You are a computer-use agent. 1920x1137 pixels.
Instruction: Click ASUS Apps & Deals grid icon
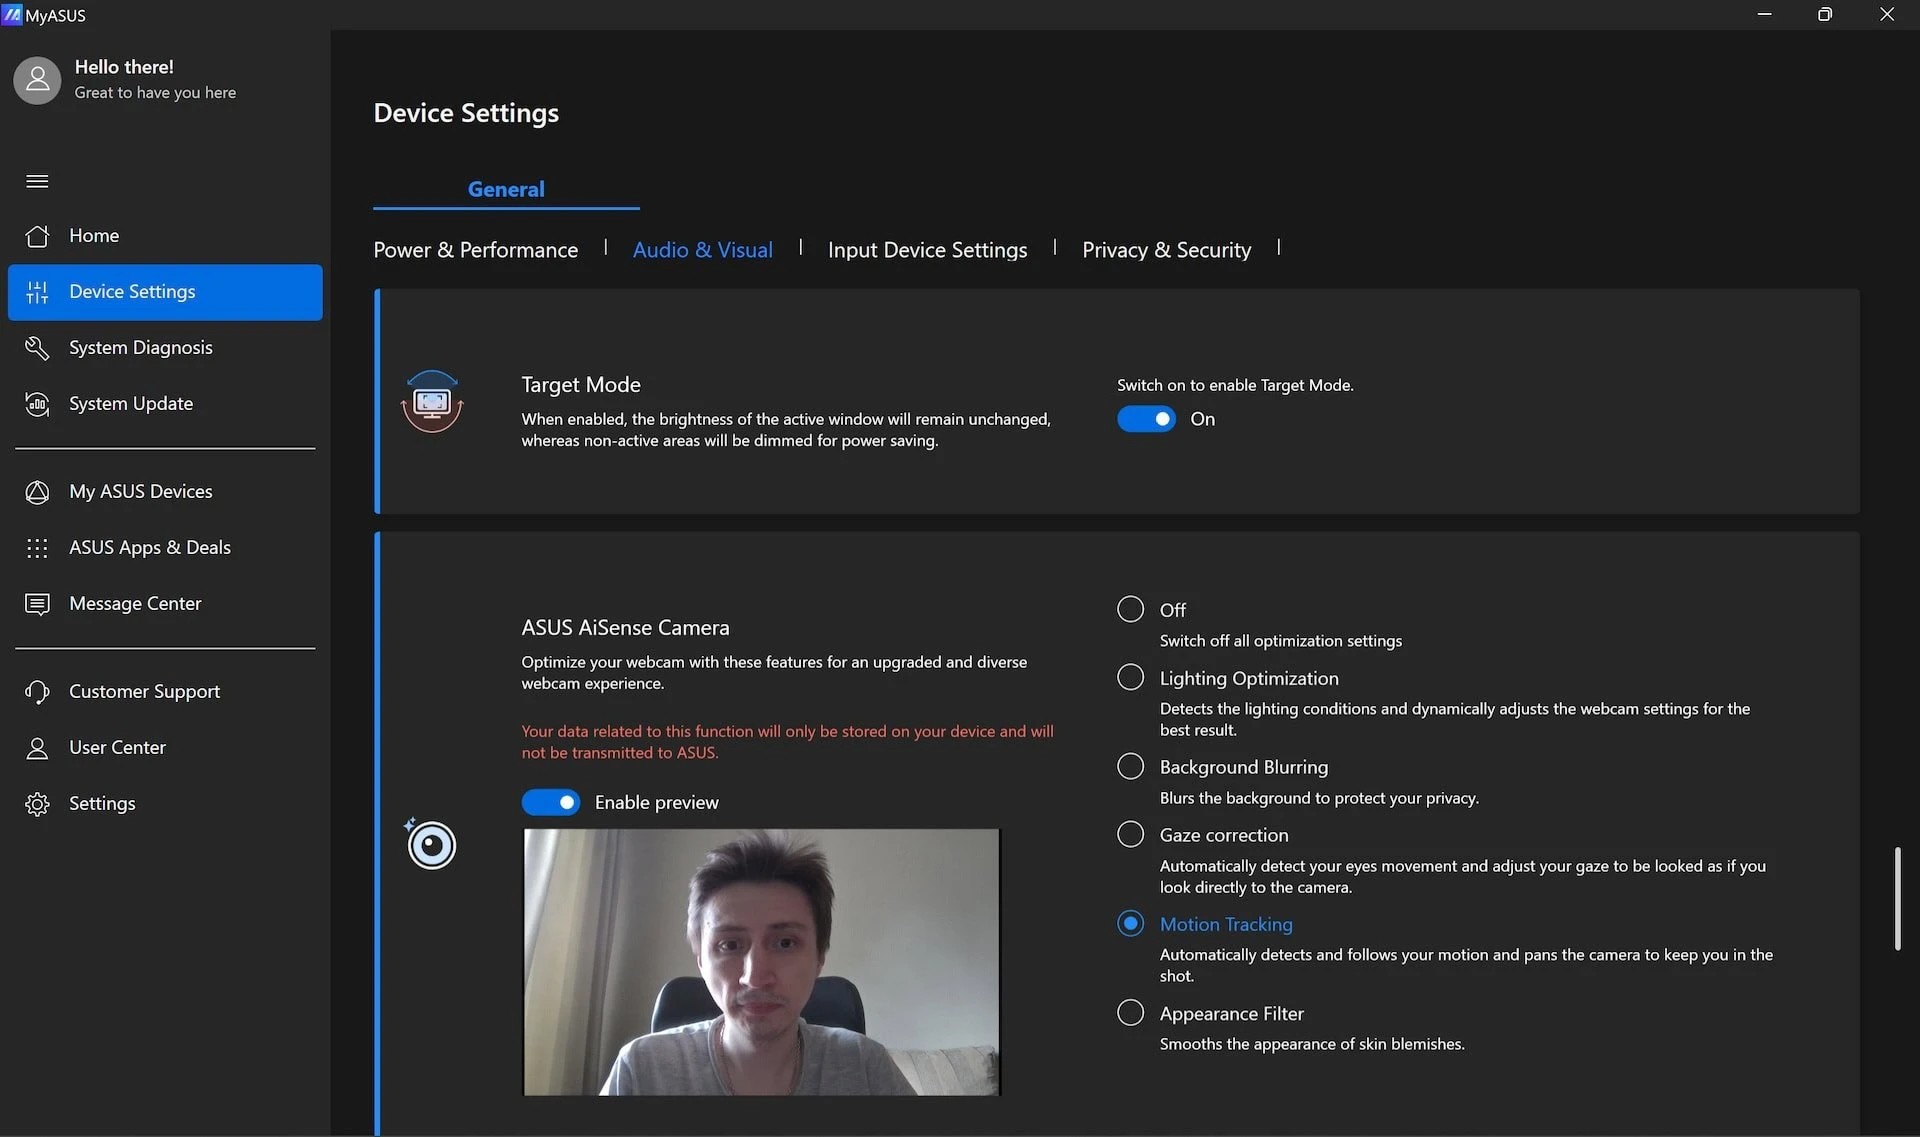37,548
